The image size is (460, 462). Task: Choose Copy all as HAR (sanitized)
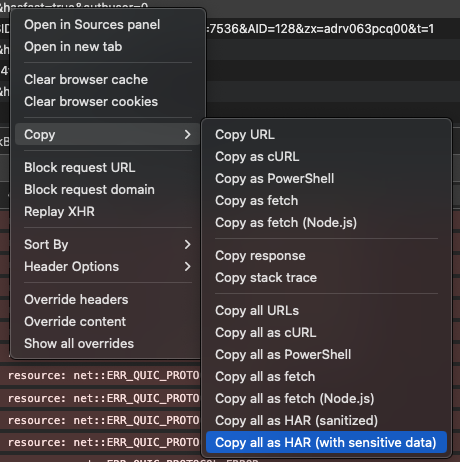coord(296,421)
